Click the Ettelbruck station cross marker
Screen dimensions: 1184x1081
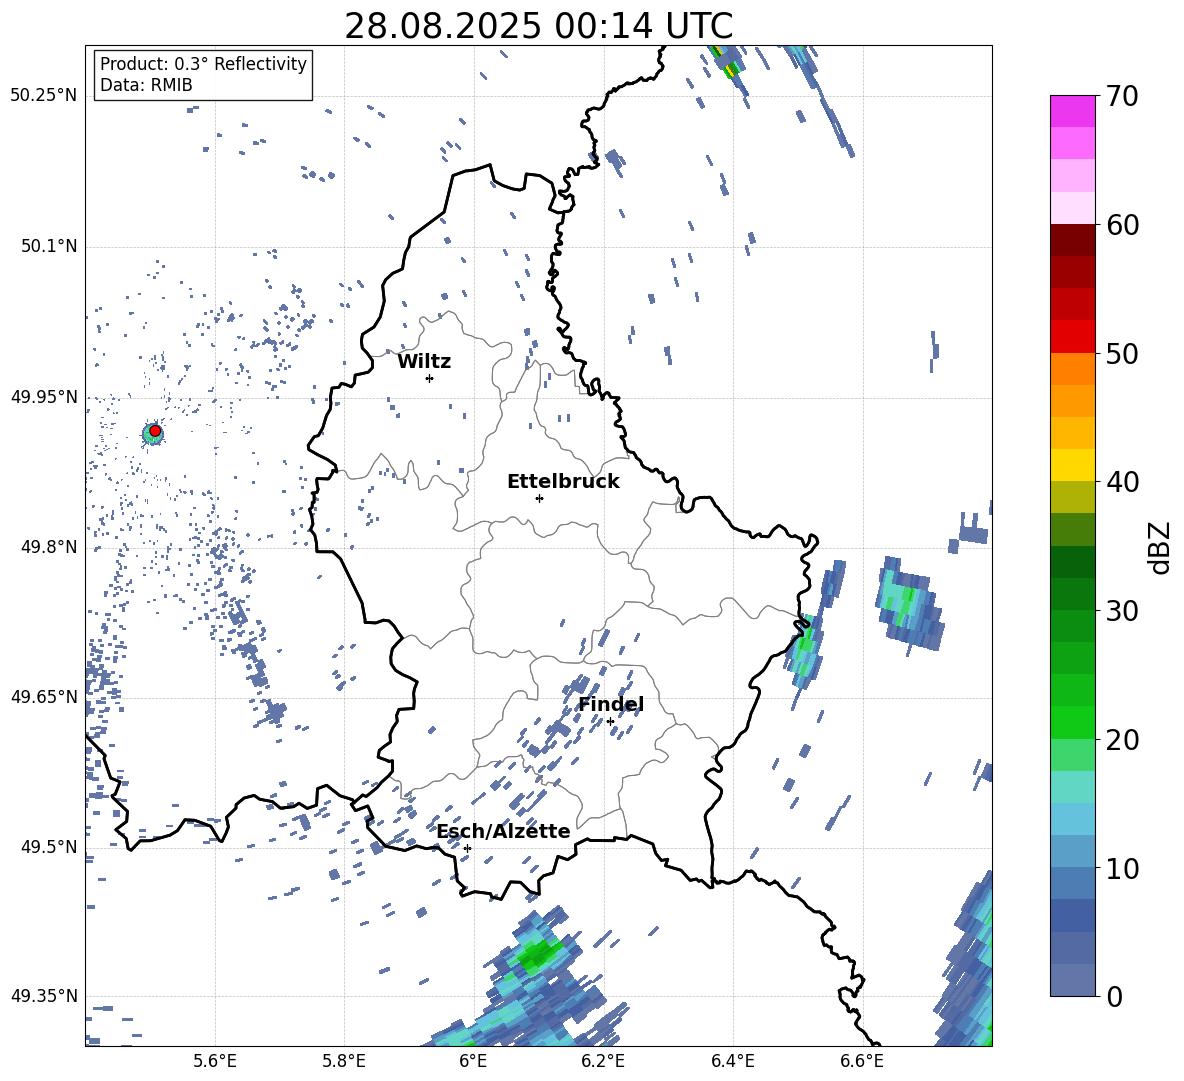[539, 498]
